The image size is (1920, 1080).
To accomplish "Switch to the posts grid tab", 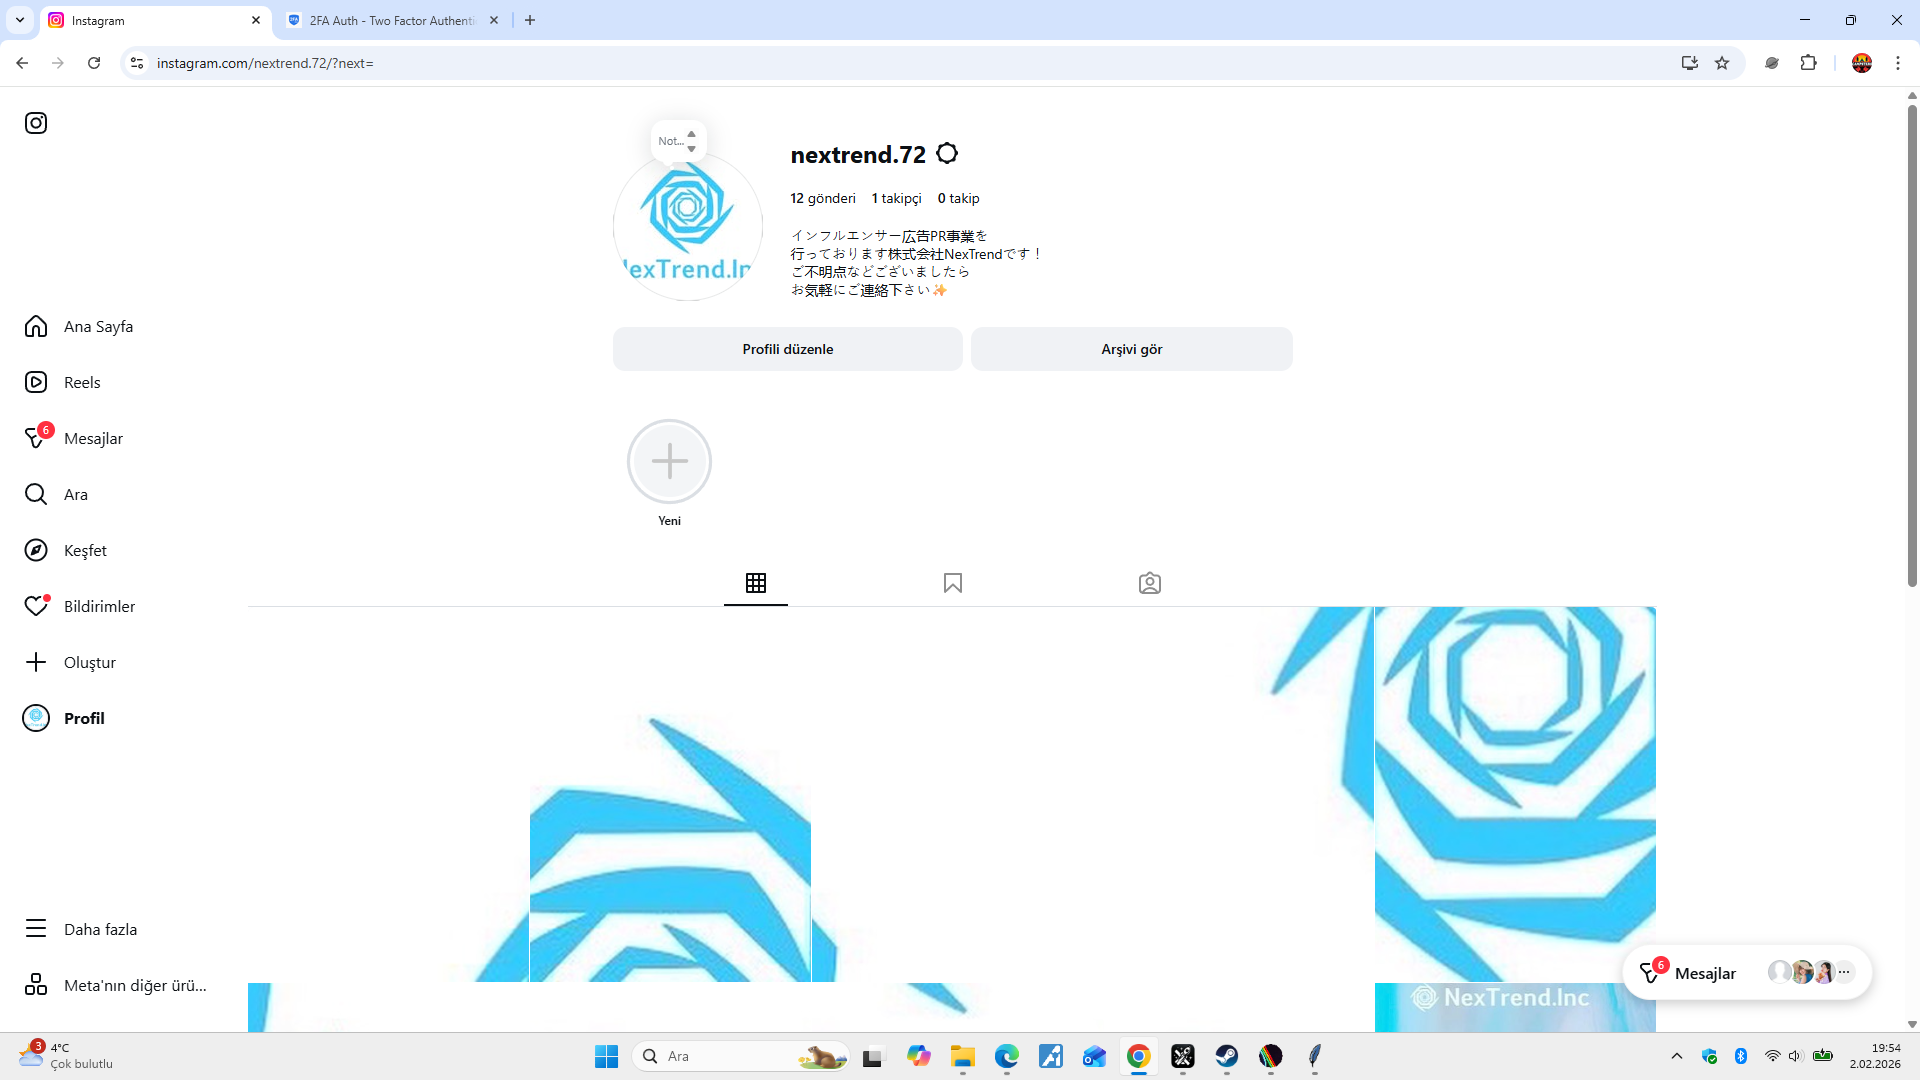I will pos(756,583).
